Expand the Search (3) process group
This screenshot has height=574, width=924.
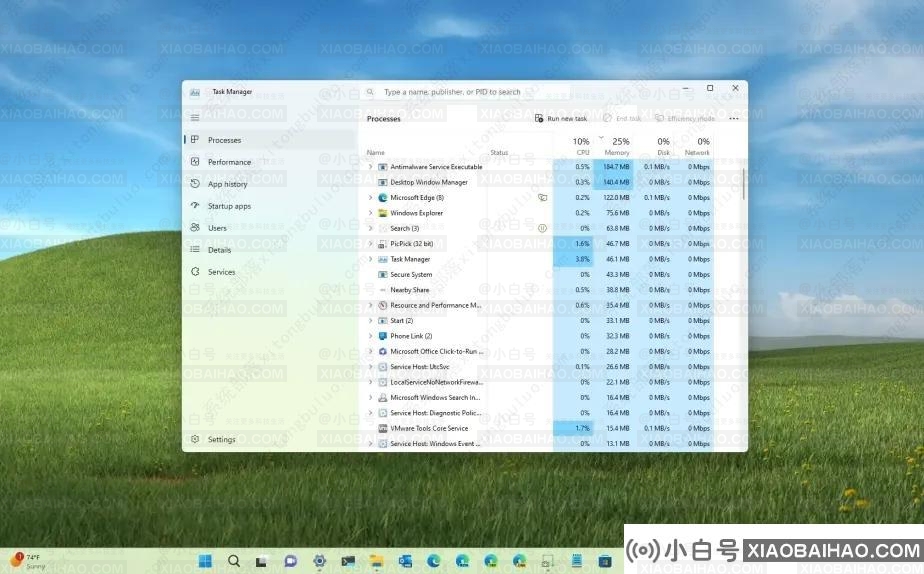[371, 228]
